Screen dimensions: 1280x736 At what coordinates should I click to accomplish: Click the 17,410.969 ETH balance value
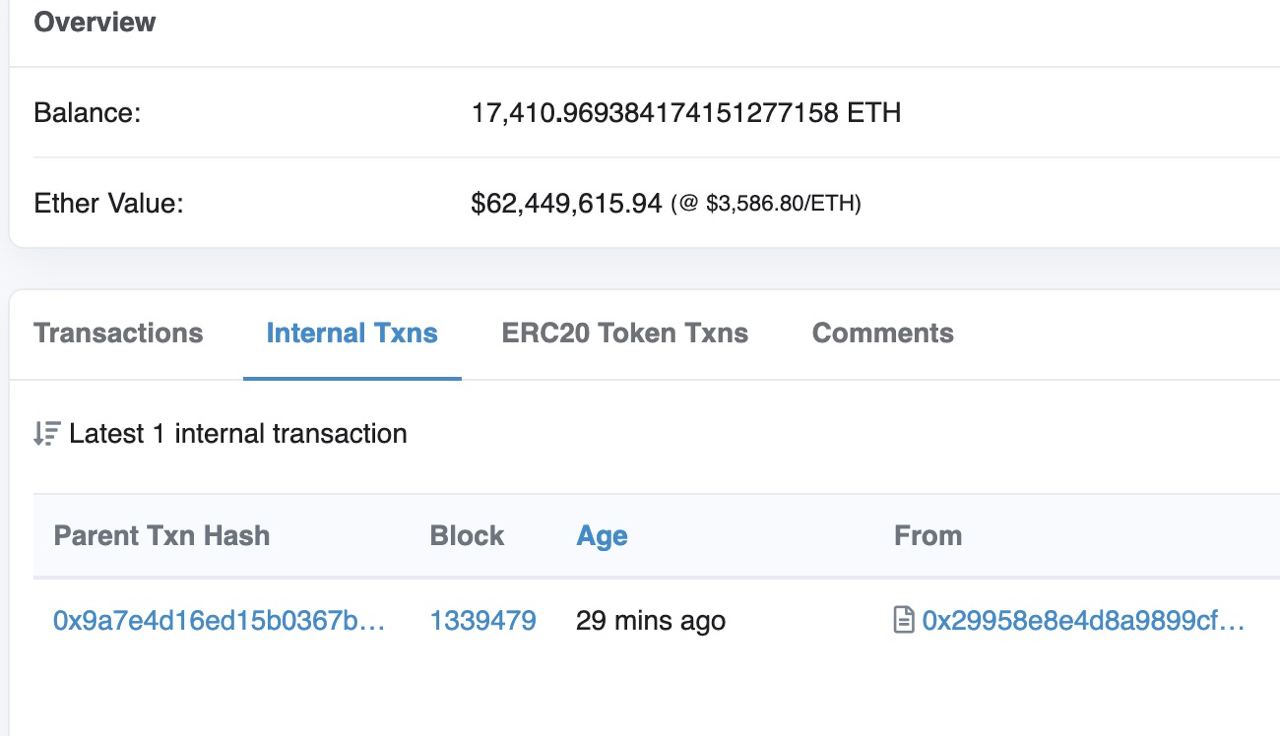[686, 113]
